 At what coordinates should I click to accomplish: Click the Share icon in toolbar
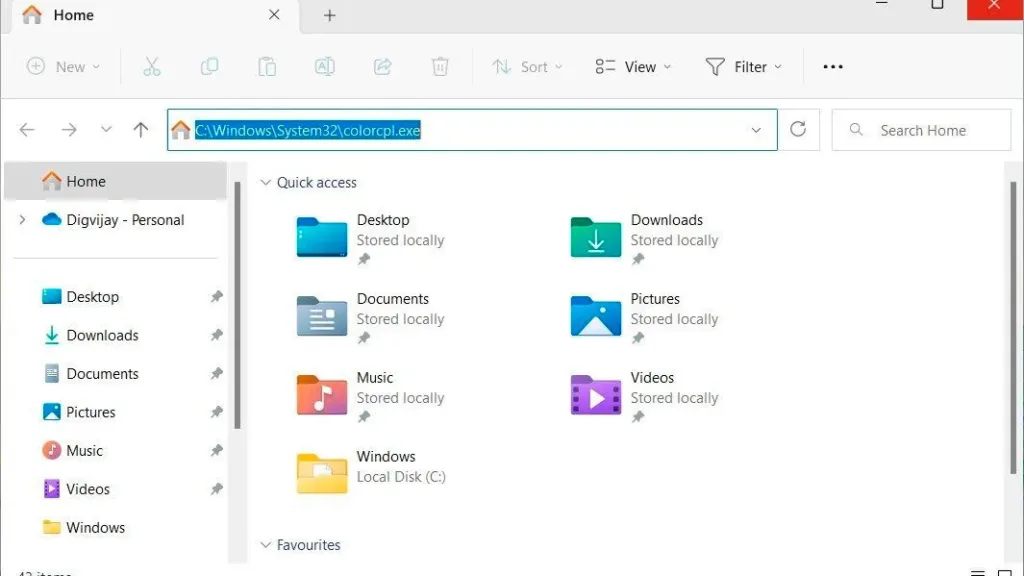382,67
